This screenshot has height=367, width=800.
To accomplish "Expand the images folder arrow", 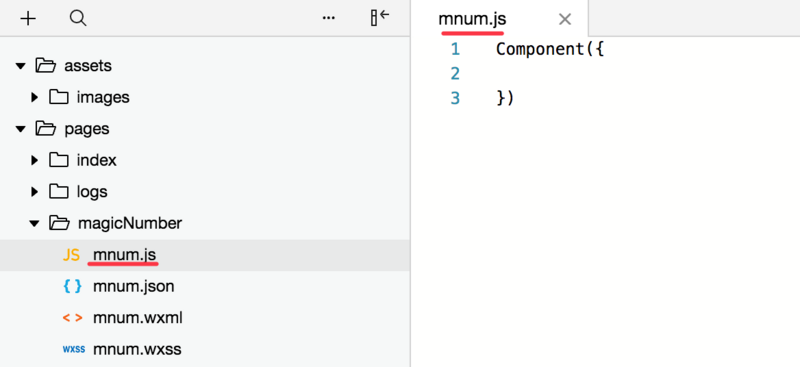I will 34,97.
